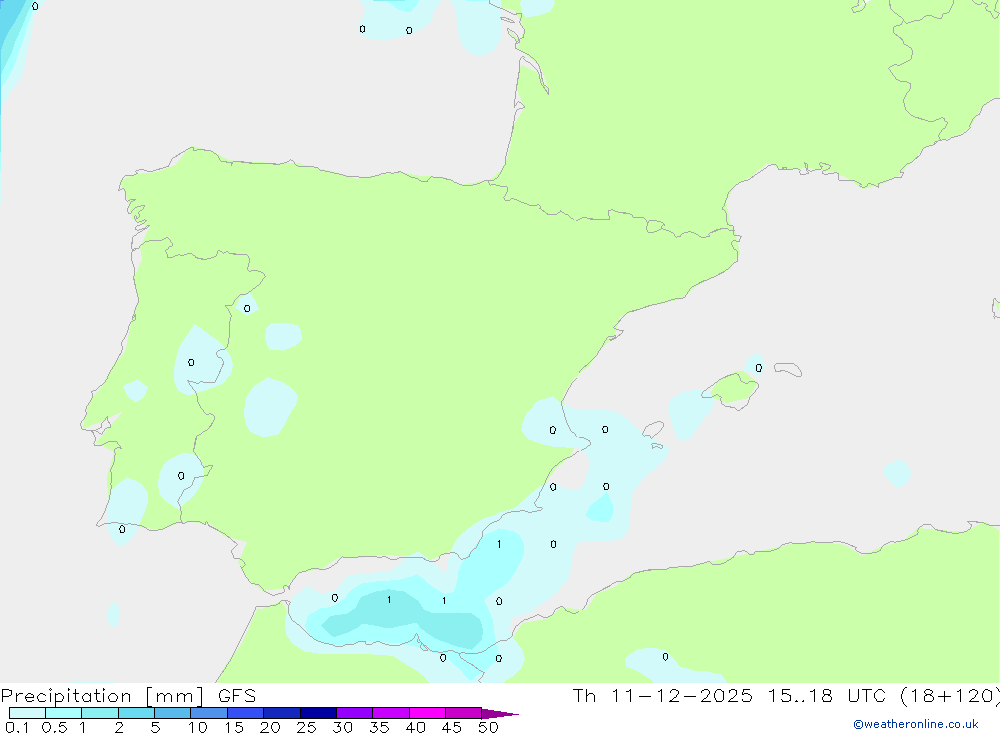Choose the 45–50 mm legend swatch
This screenshot has height=733, width=1000.
[463, 713]
